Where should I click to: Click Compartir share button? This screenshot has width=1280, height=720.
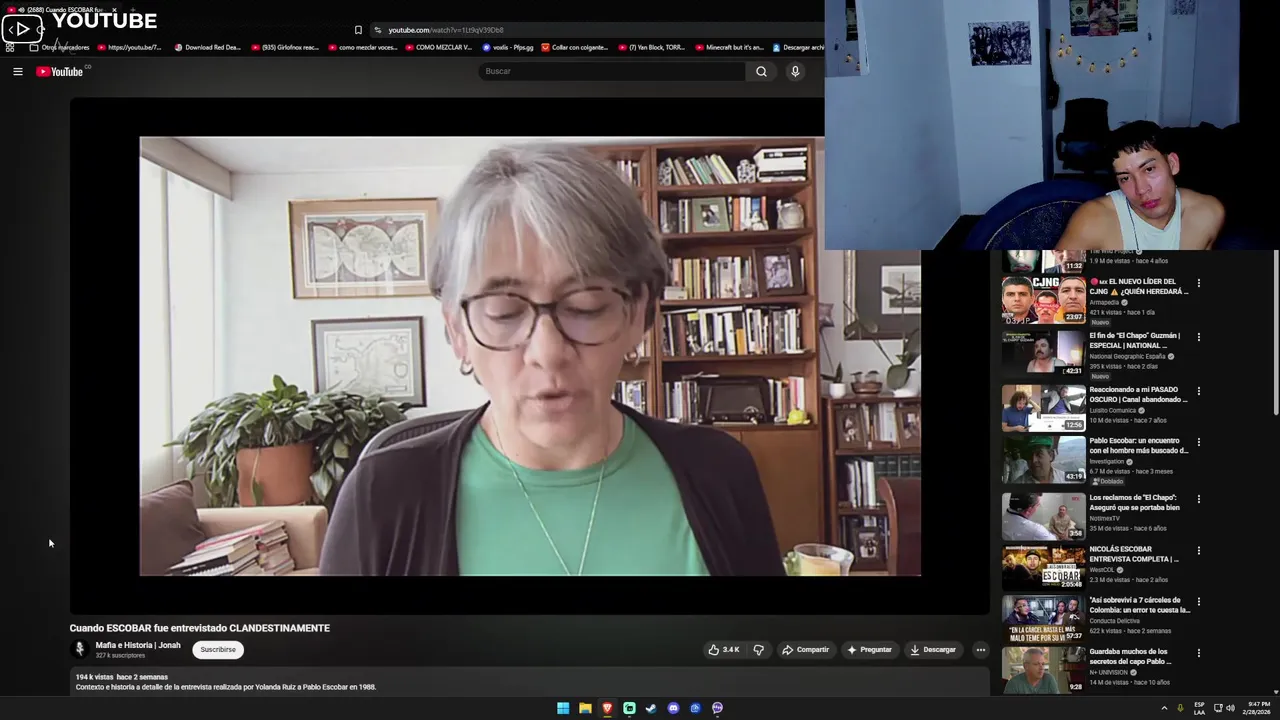point(806,650)
